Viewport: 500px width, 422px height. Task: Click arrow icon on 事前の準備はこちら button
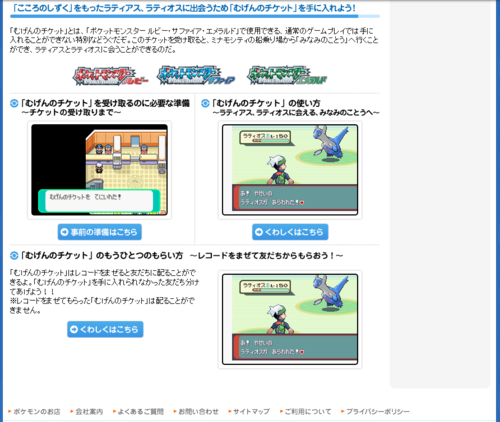pyautogui.click(x=65, y=232)
